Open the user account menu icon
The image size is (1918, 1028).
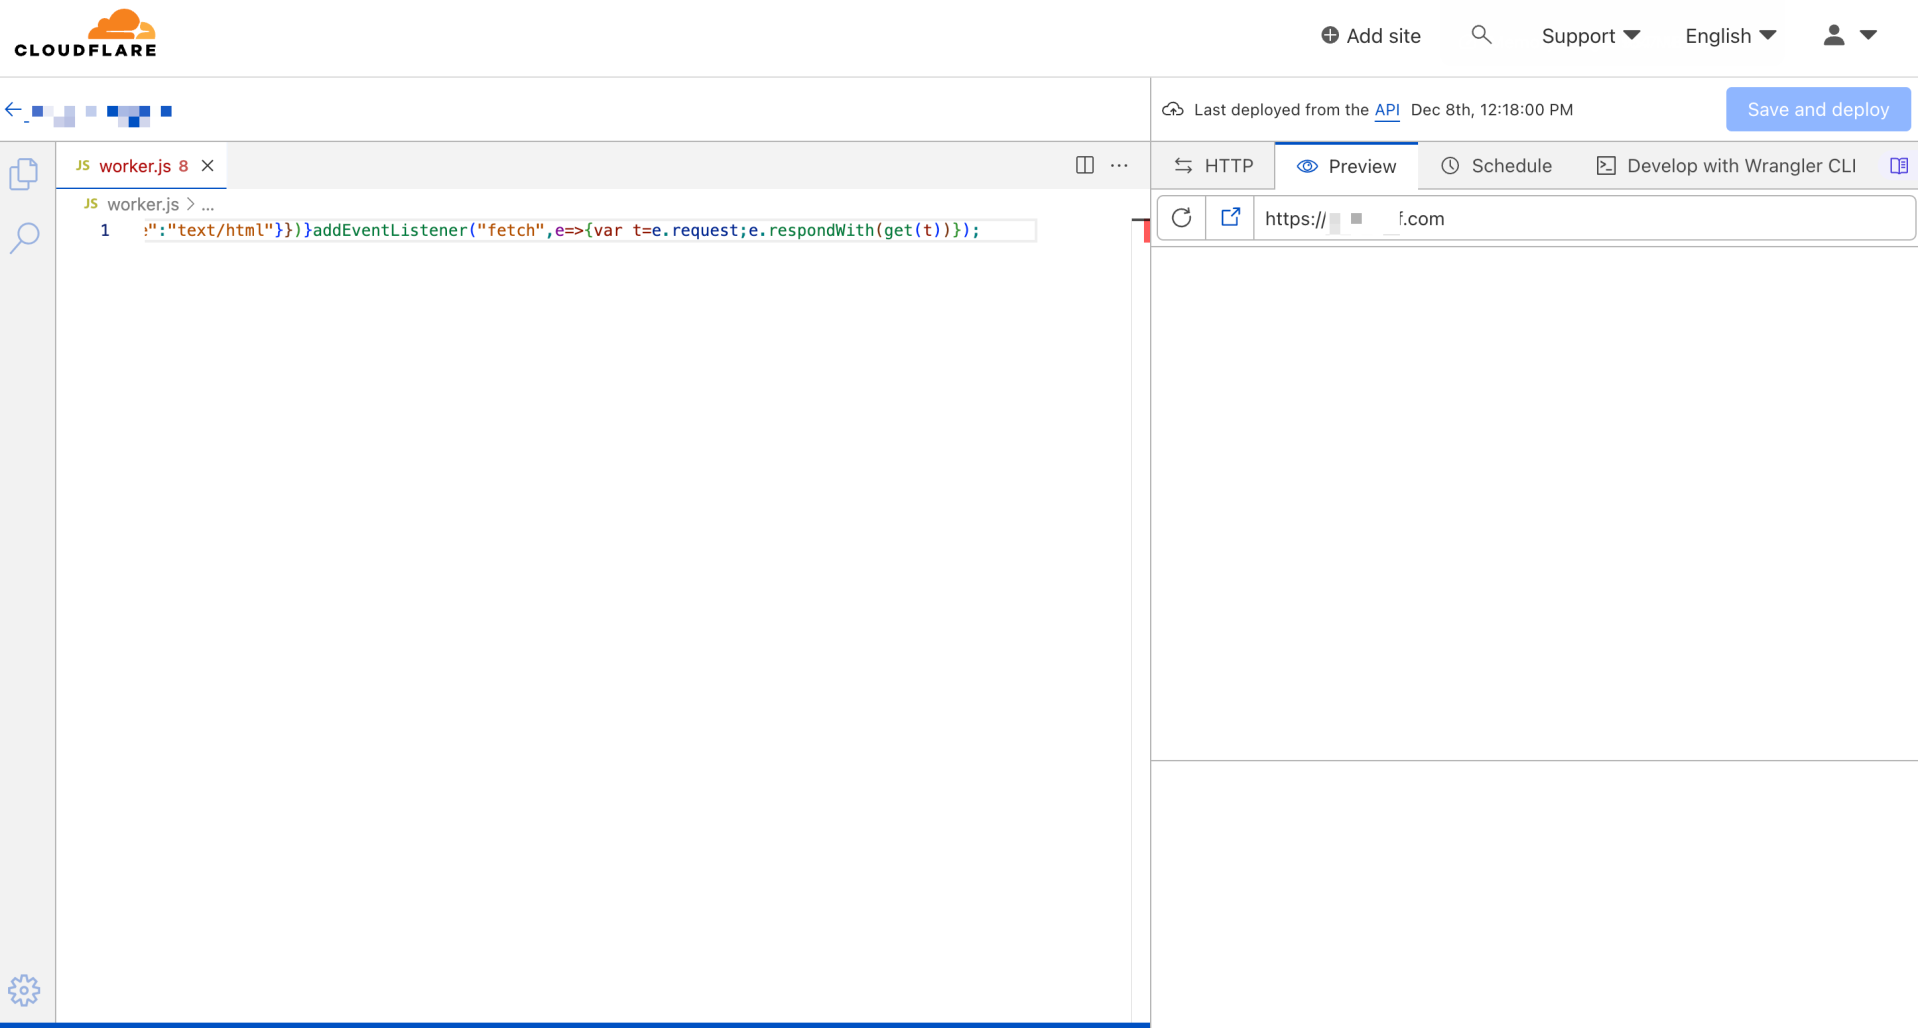point(1833,35)
